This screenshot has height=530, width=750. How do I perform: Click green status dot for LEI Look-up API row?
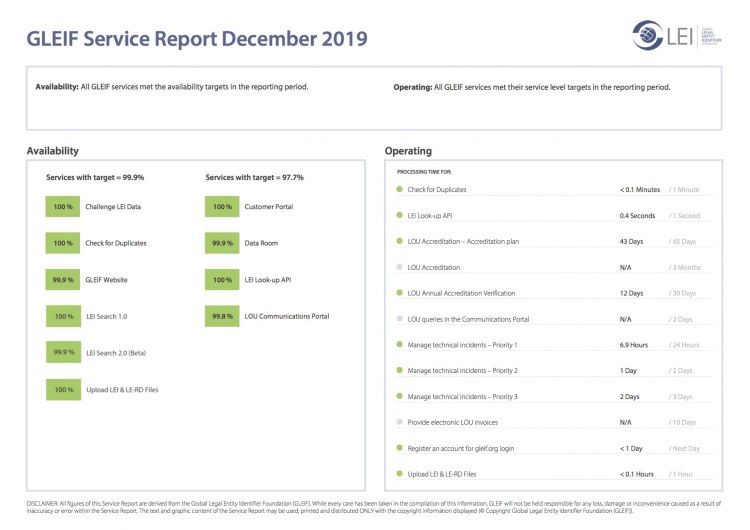(x=399, y=215)
